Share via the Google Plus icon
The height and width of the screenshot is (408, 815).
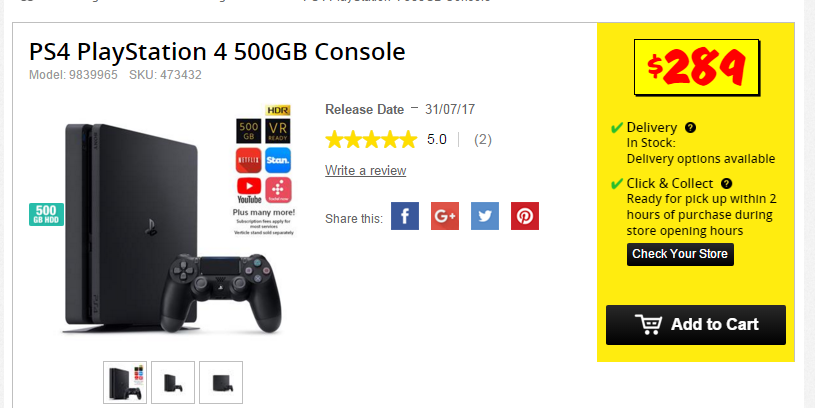click(445, 216)
